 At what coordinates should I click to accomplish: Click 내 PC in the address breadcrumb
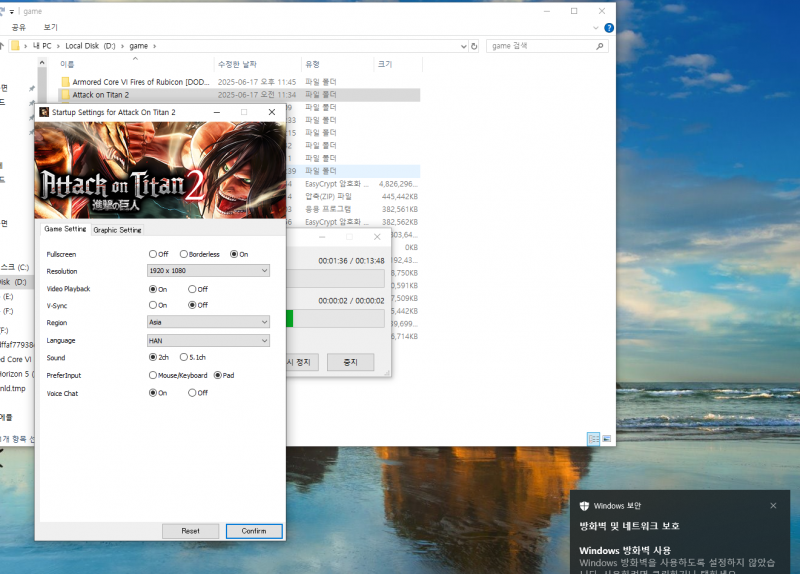[x=42, y=46]
